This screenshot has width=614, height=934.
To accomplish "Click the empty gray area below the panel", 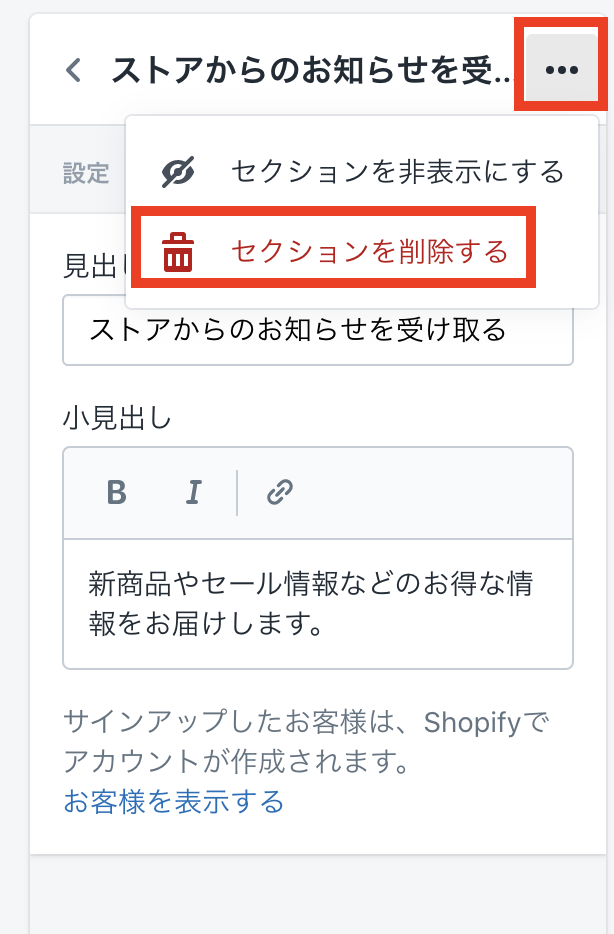I will (320, 895).
